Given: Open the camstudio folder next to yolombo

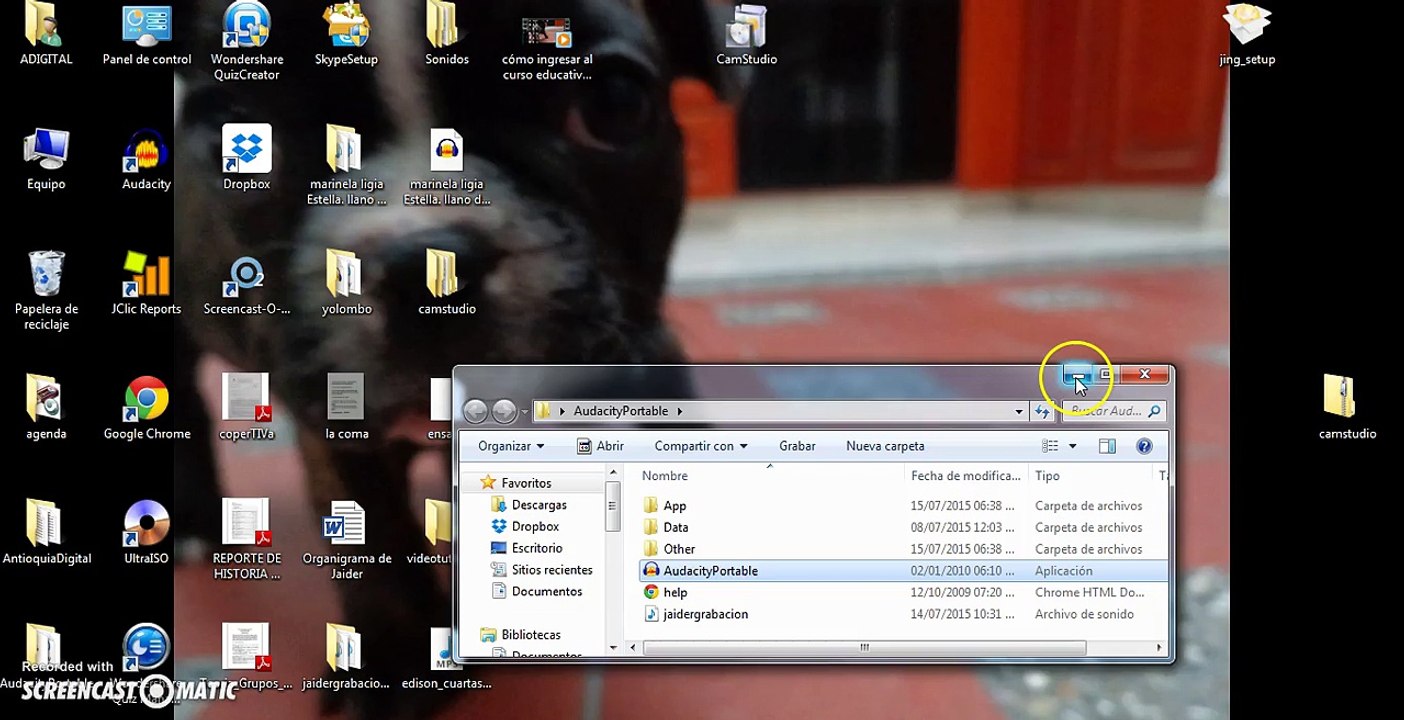Looking at the screenshot, I should [446, 284].
